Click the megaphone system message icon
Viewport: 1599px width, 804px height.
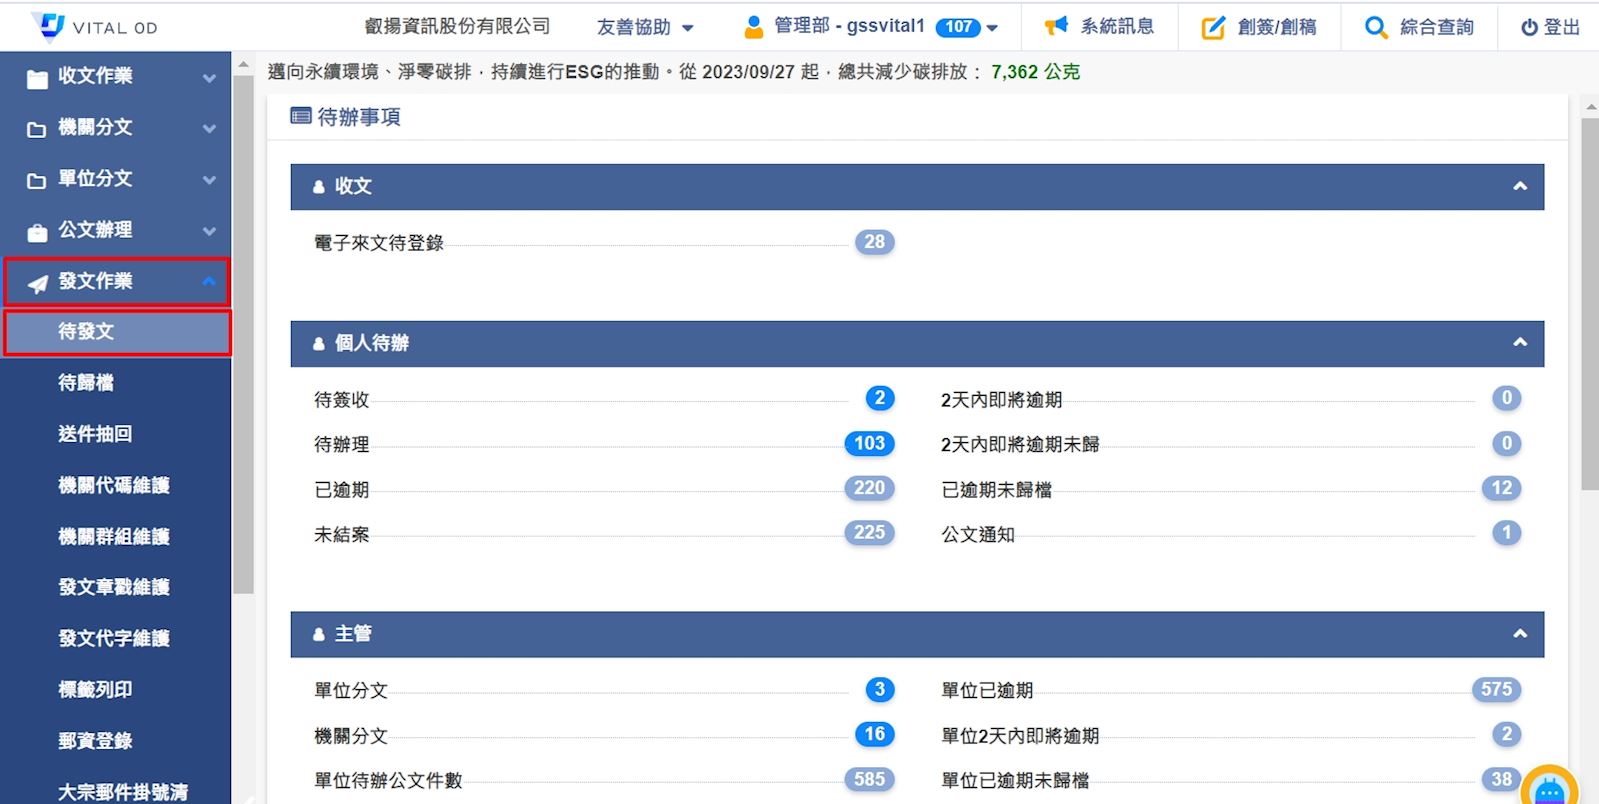coord(1056,27)
